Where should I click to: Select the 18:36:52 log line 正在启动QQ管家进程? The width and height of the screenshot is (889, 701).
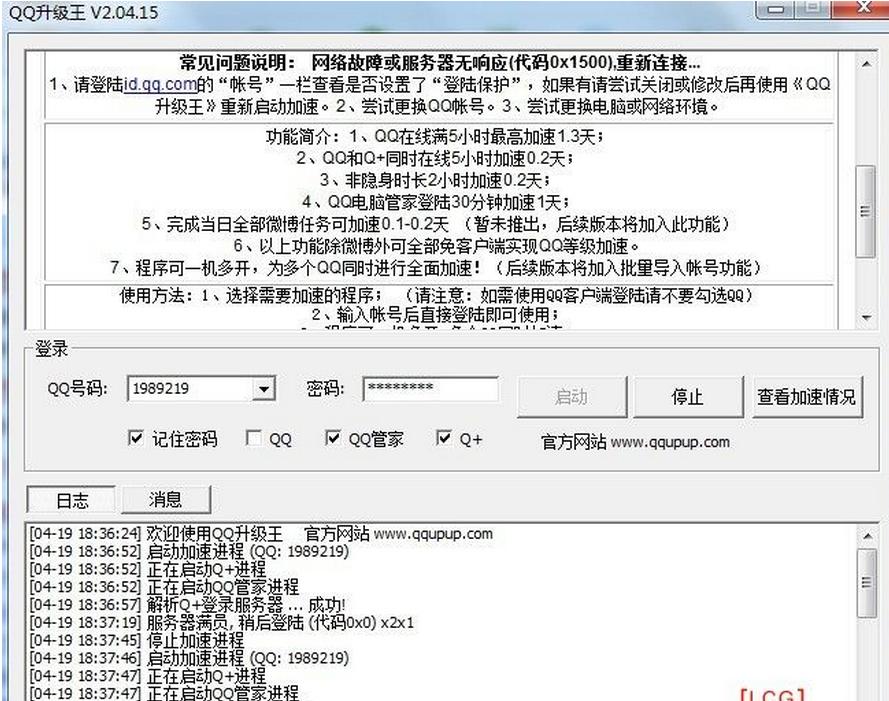pyautogui.click(x=164, y=587)
